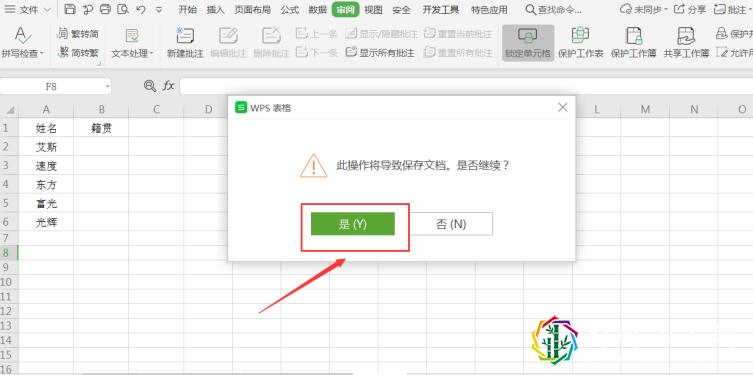Select cell containing 籍贯

tap(101, 128)
